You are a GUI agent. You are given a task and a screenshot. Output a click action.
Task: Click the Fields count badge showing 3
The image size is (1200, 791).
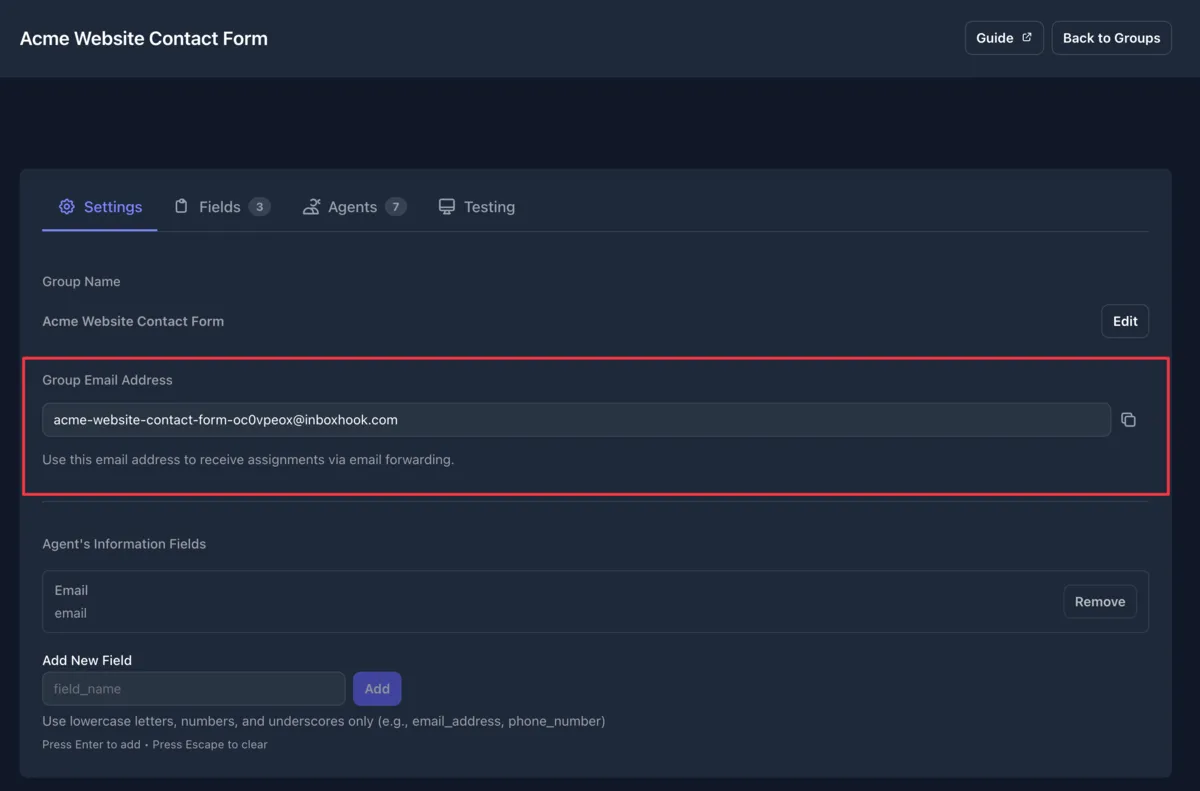pyautogui.click(x=259, y=206)
